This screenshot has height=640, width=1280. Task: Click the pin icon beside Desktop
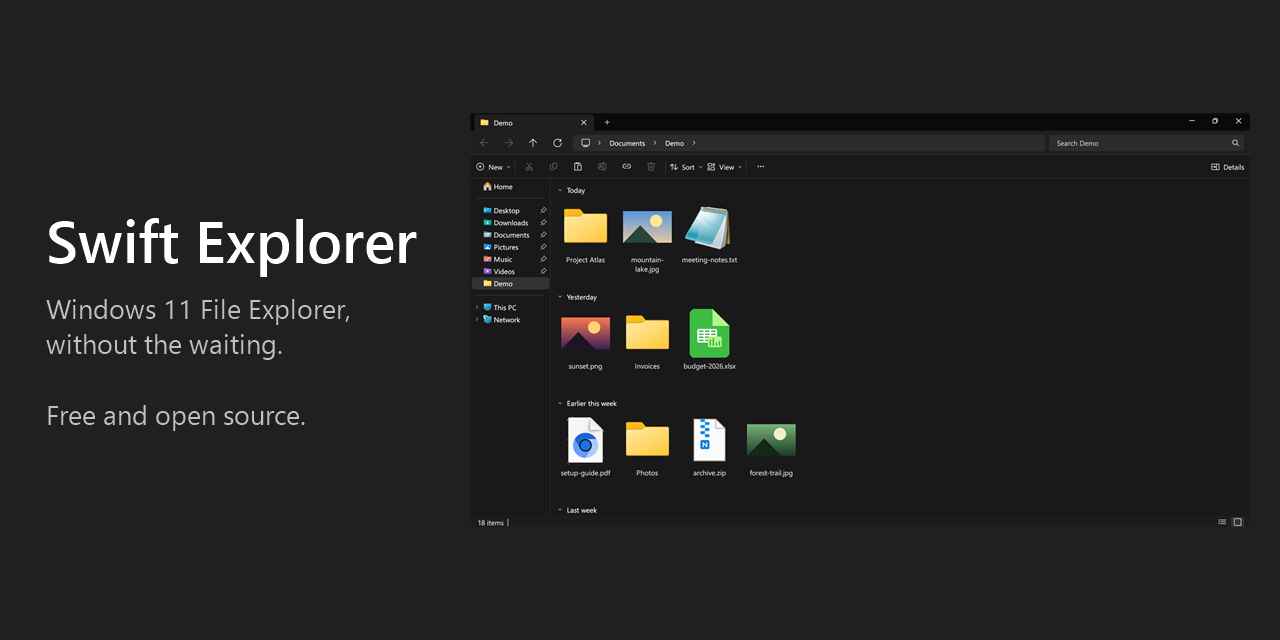point(543,211)
